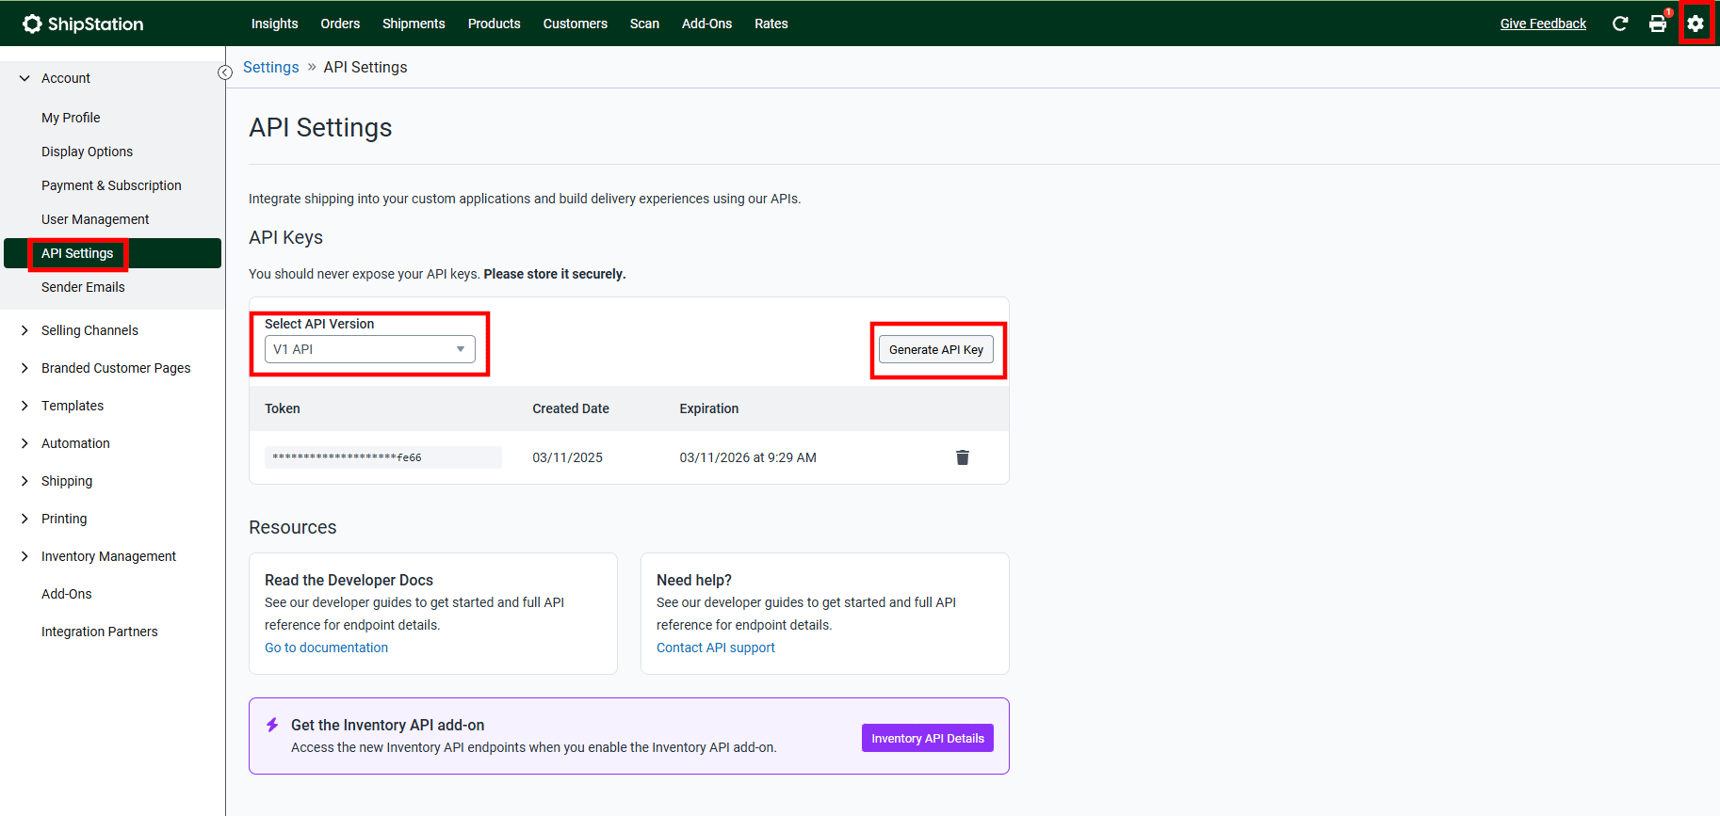Expand the Selling Channels section

pyautogui.click(x=25, y=330)
